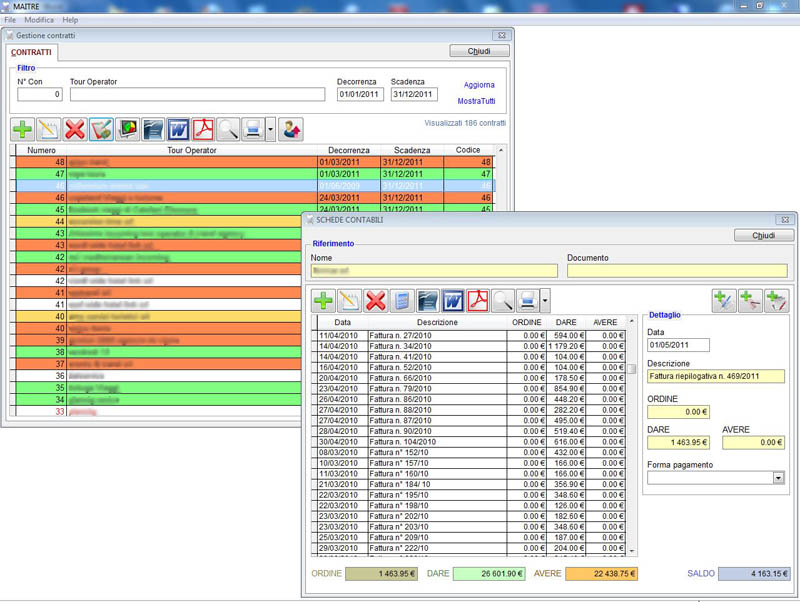Click user with arrow icon in contracts toolbar
800x602 pixels.
[x=291, y=129]
